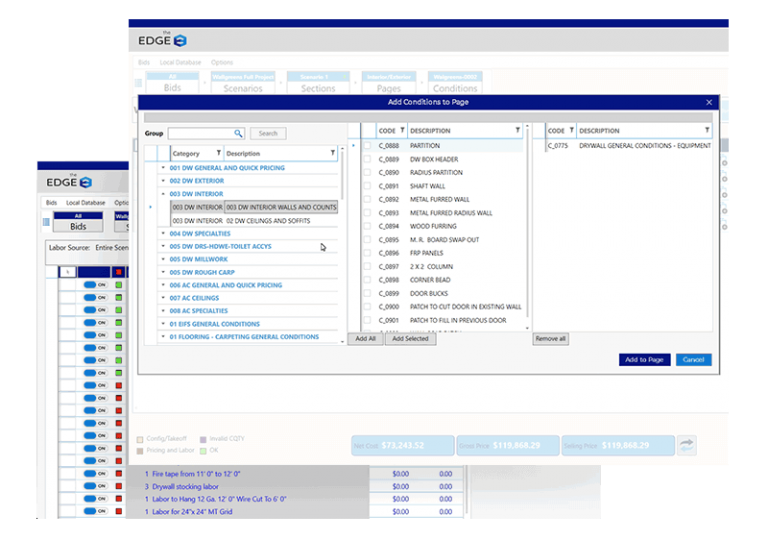Click the Selling Price $119,868.29 box
The image size is (768, 540).
618,445
